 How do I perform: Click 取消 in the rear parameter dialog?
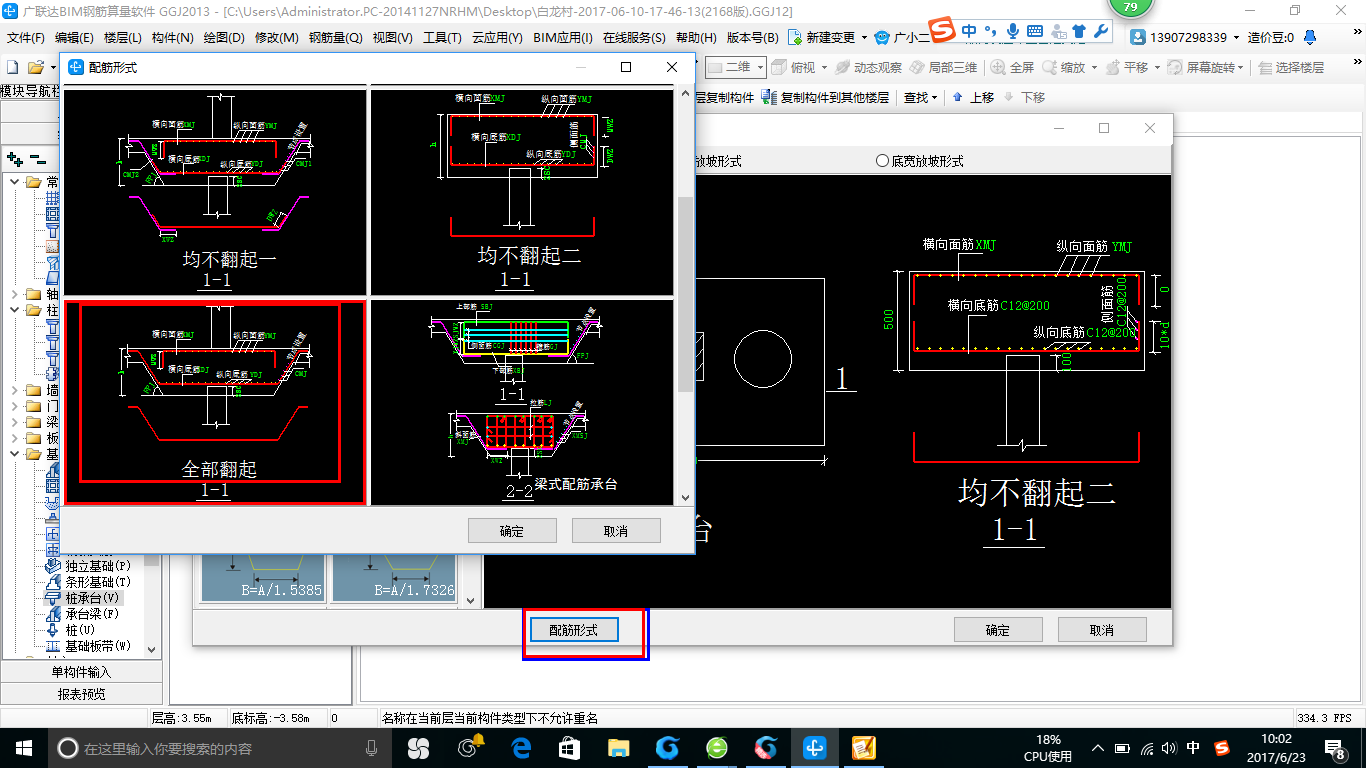[x=1102, y=630]
